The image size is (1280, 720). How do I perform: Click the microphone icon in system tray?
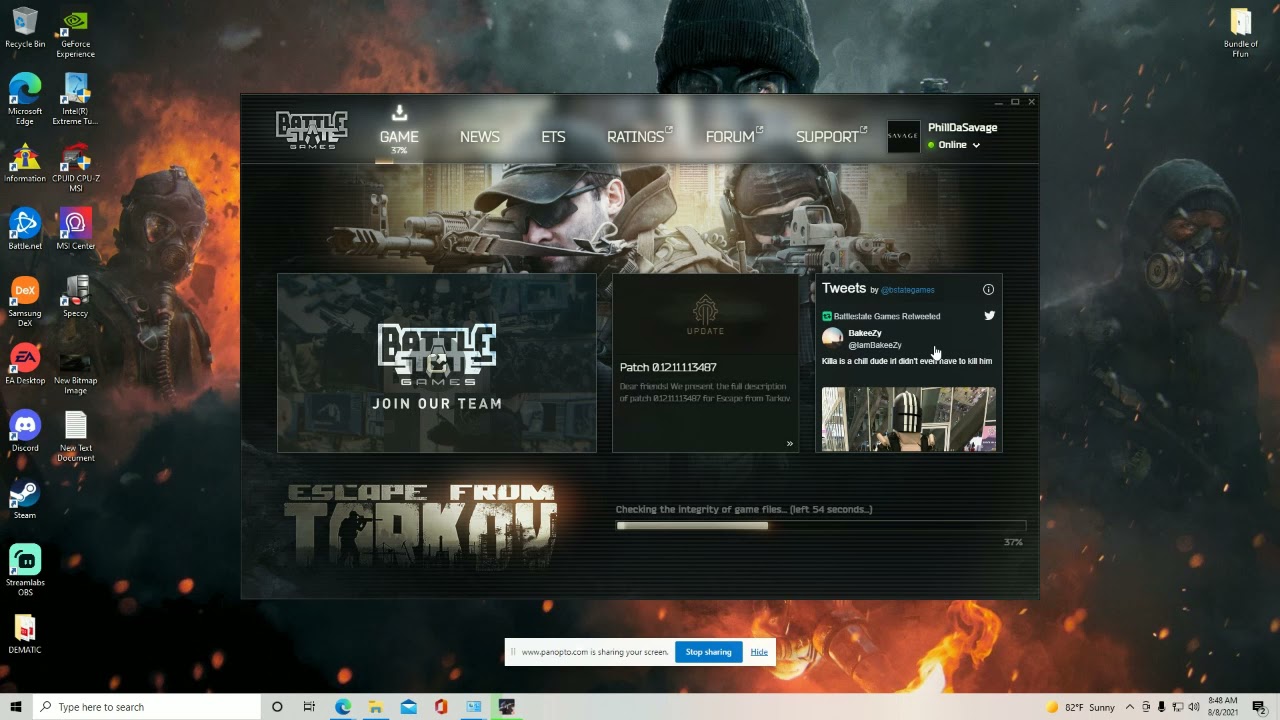1162,707
